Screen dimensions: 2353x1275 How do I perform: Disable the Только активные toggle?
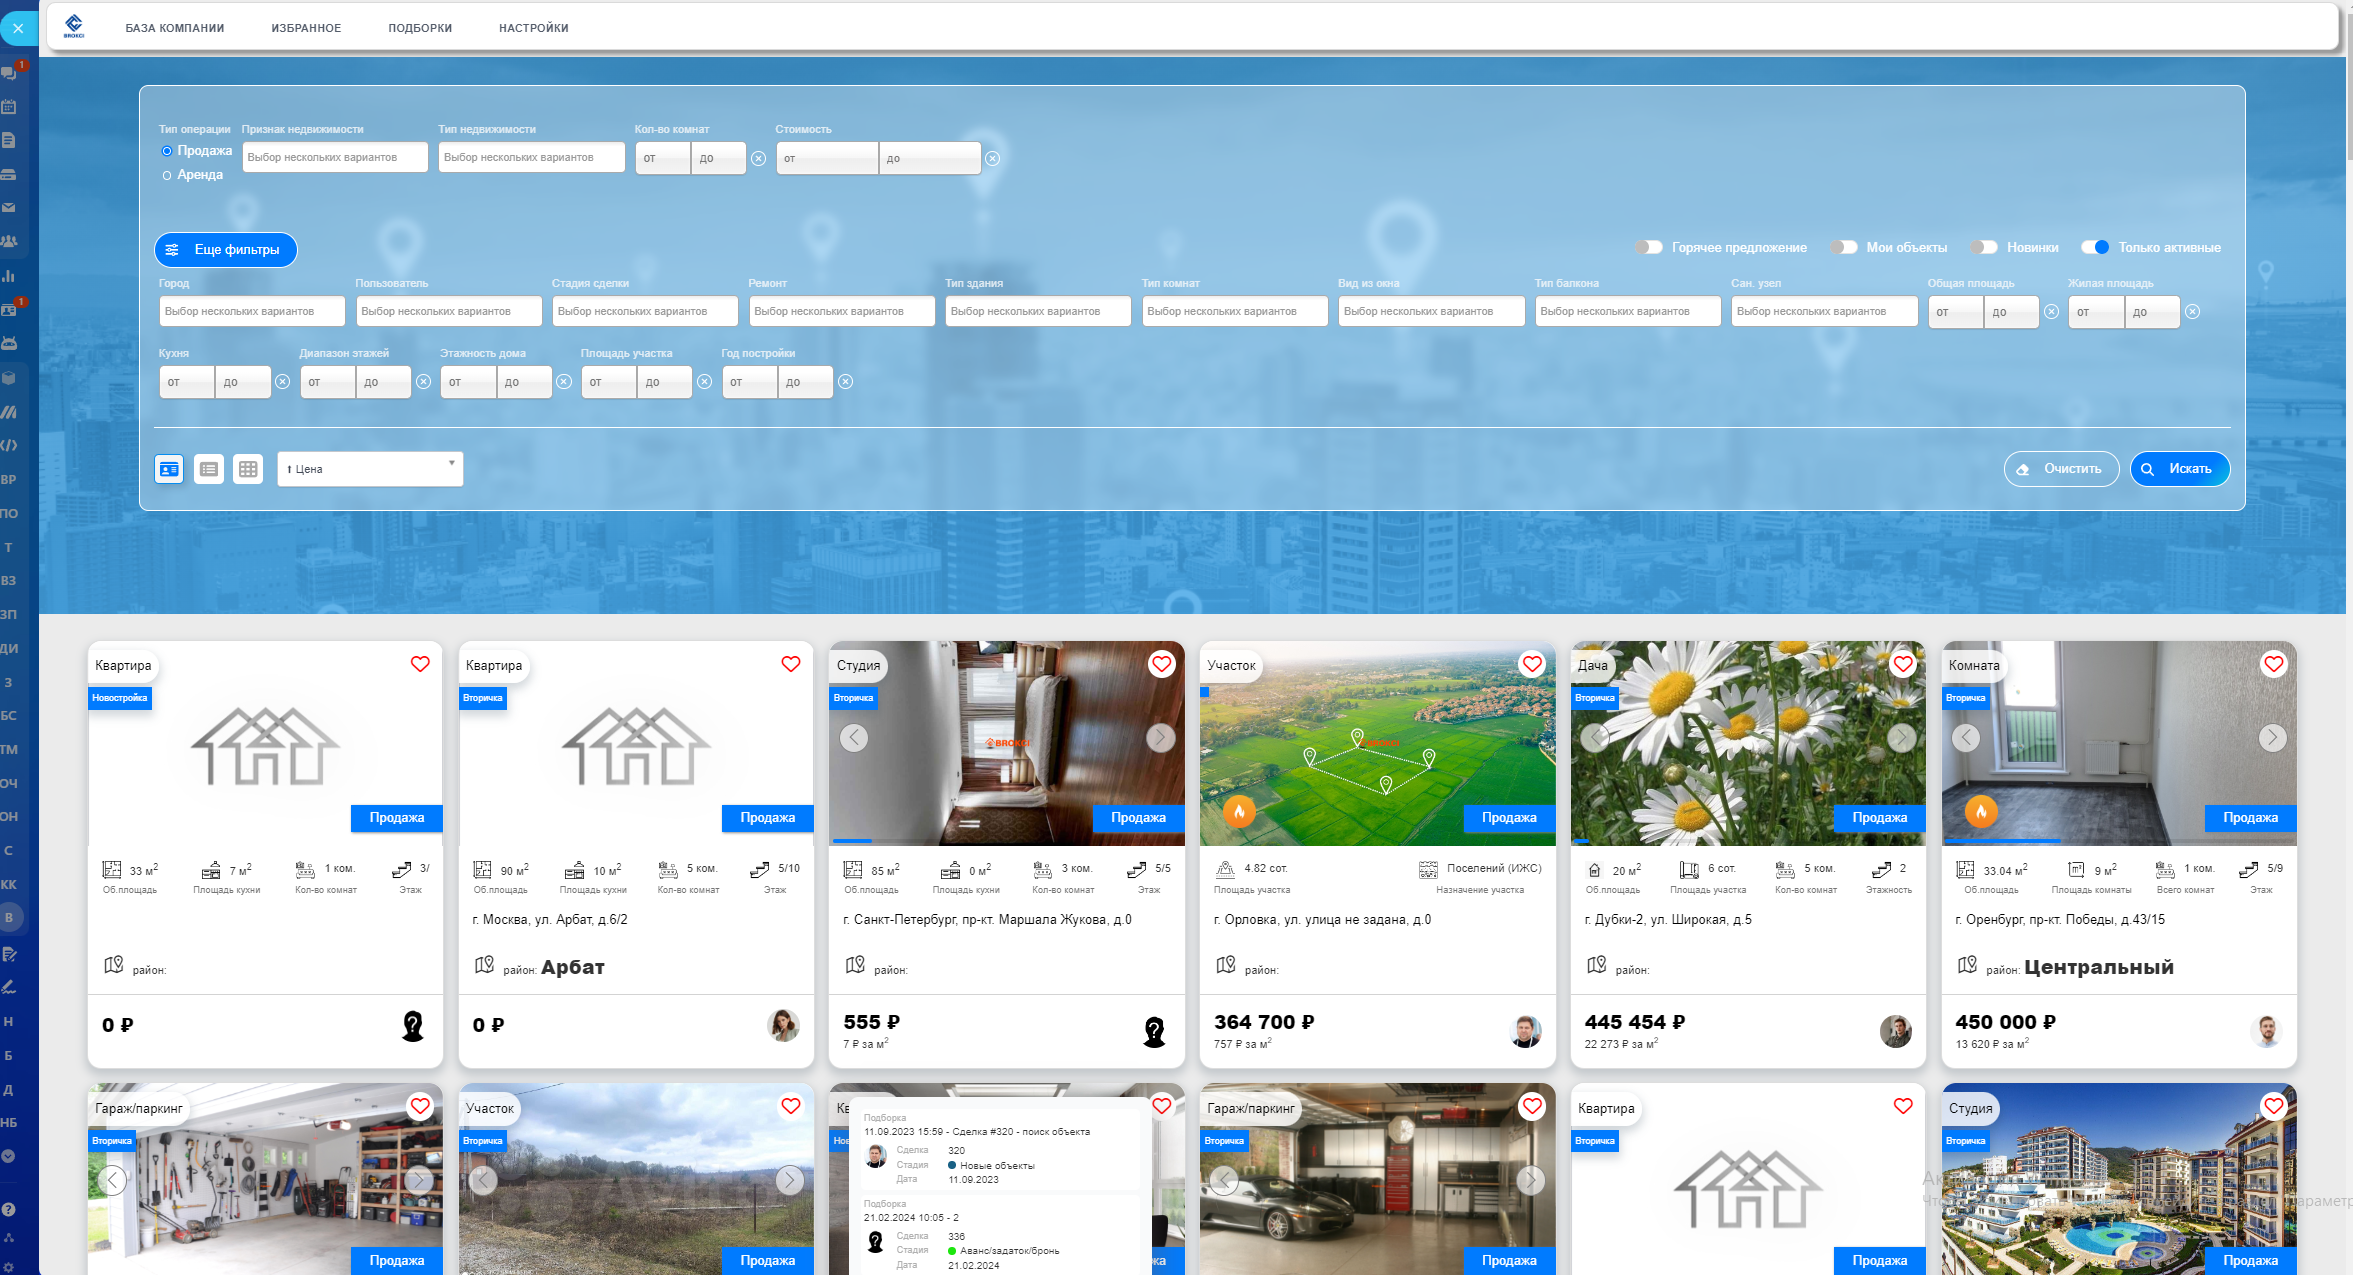click(2094, 247)
